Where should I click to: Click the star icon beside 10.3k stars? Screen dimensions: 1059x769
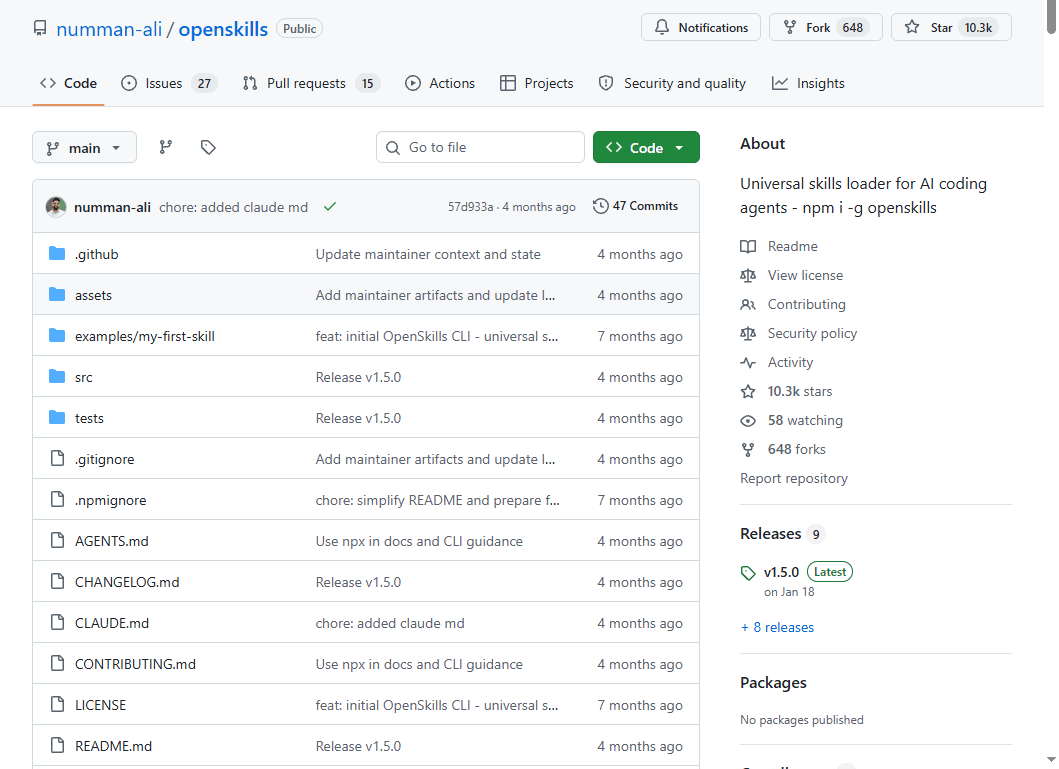pyautogui.click(x=748, y=392)
